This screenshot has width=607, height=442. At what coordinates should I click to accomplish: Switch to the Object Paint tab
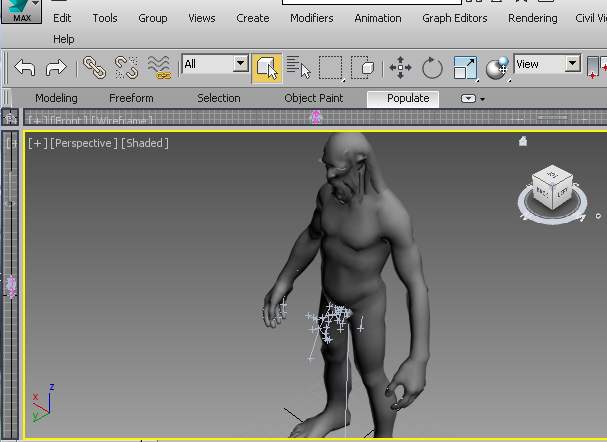(314, 98)
